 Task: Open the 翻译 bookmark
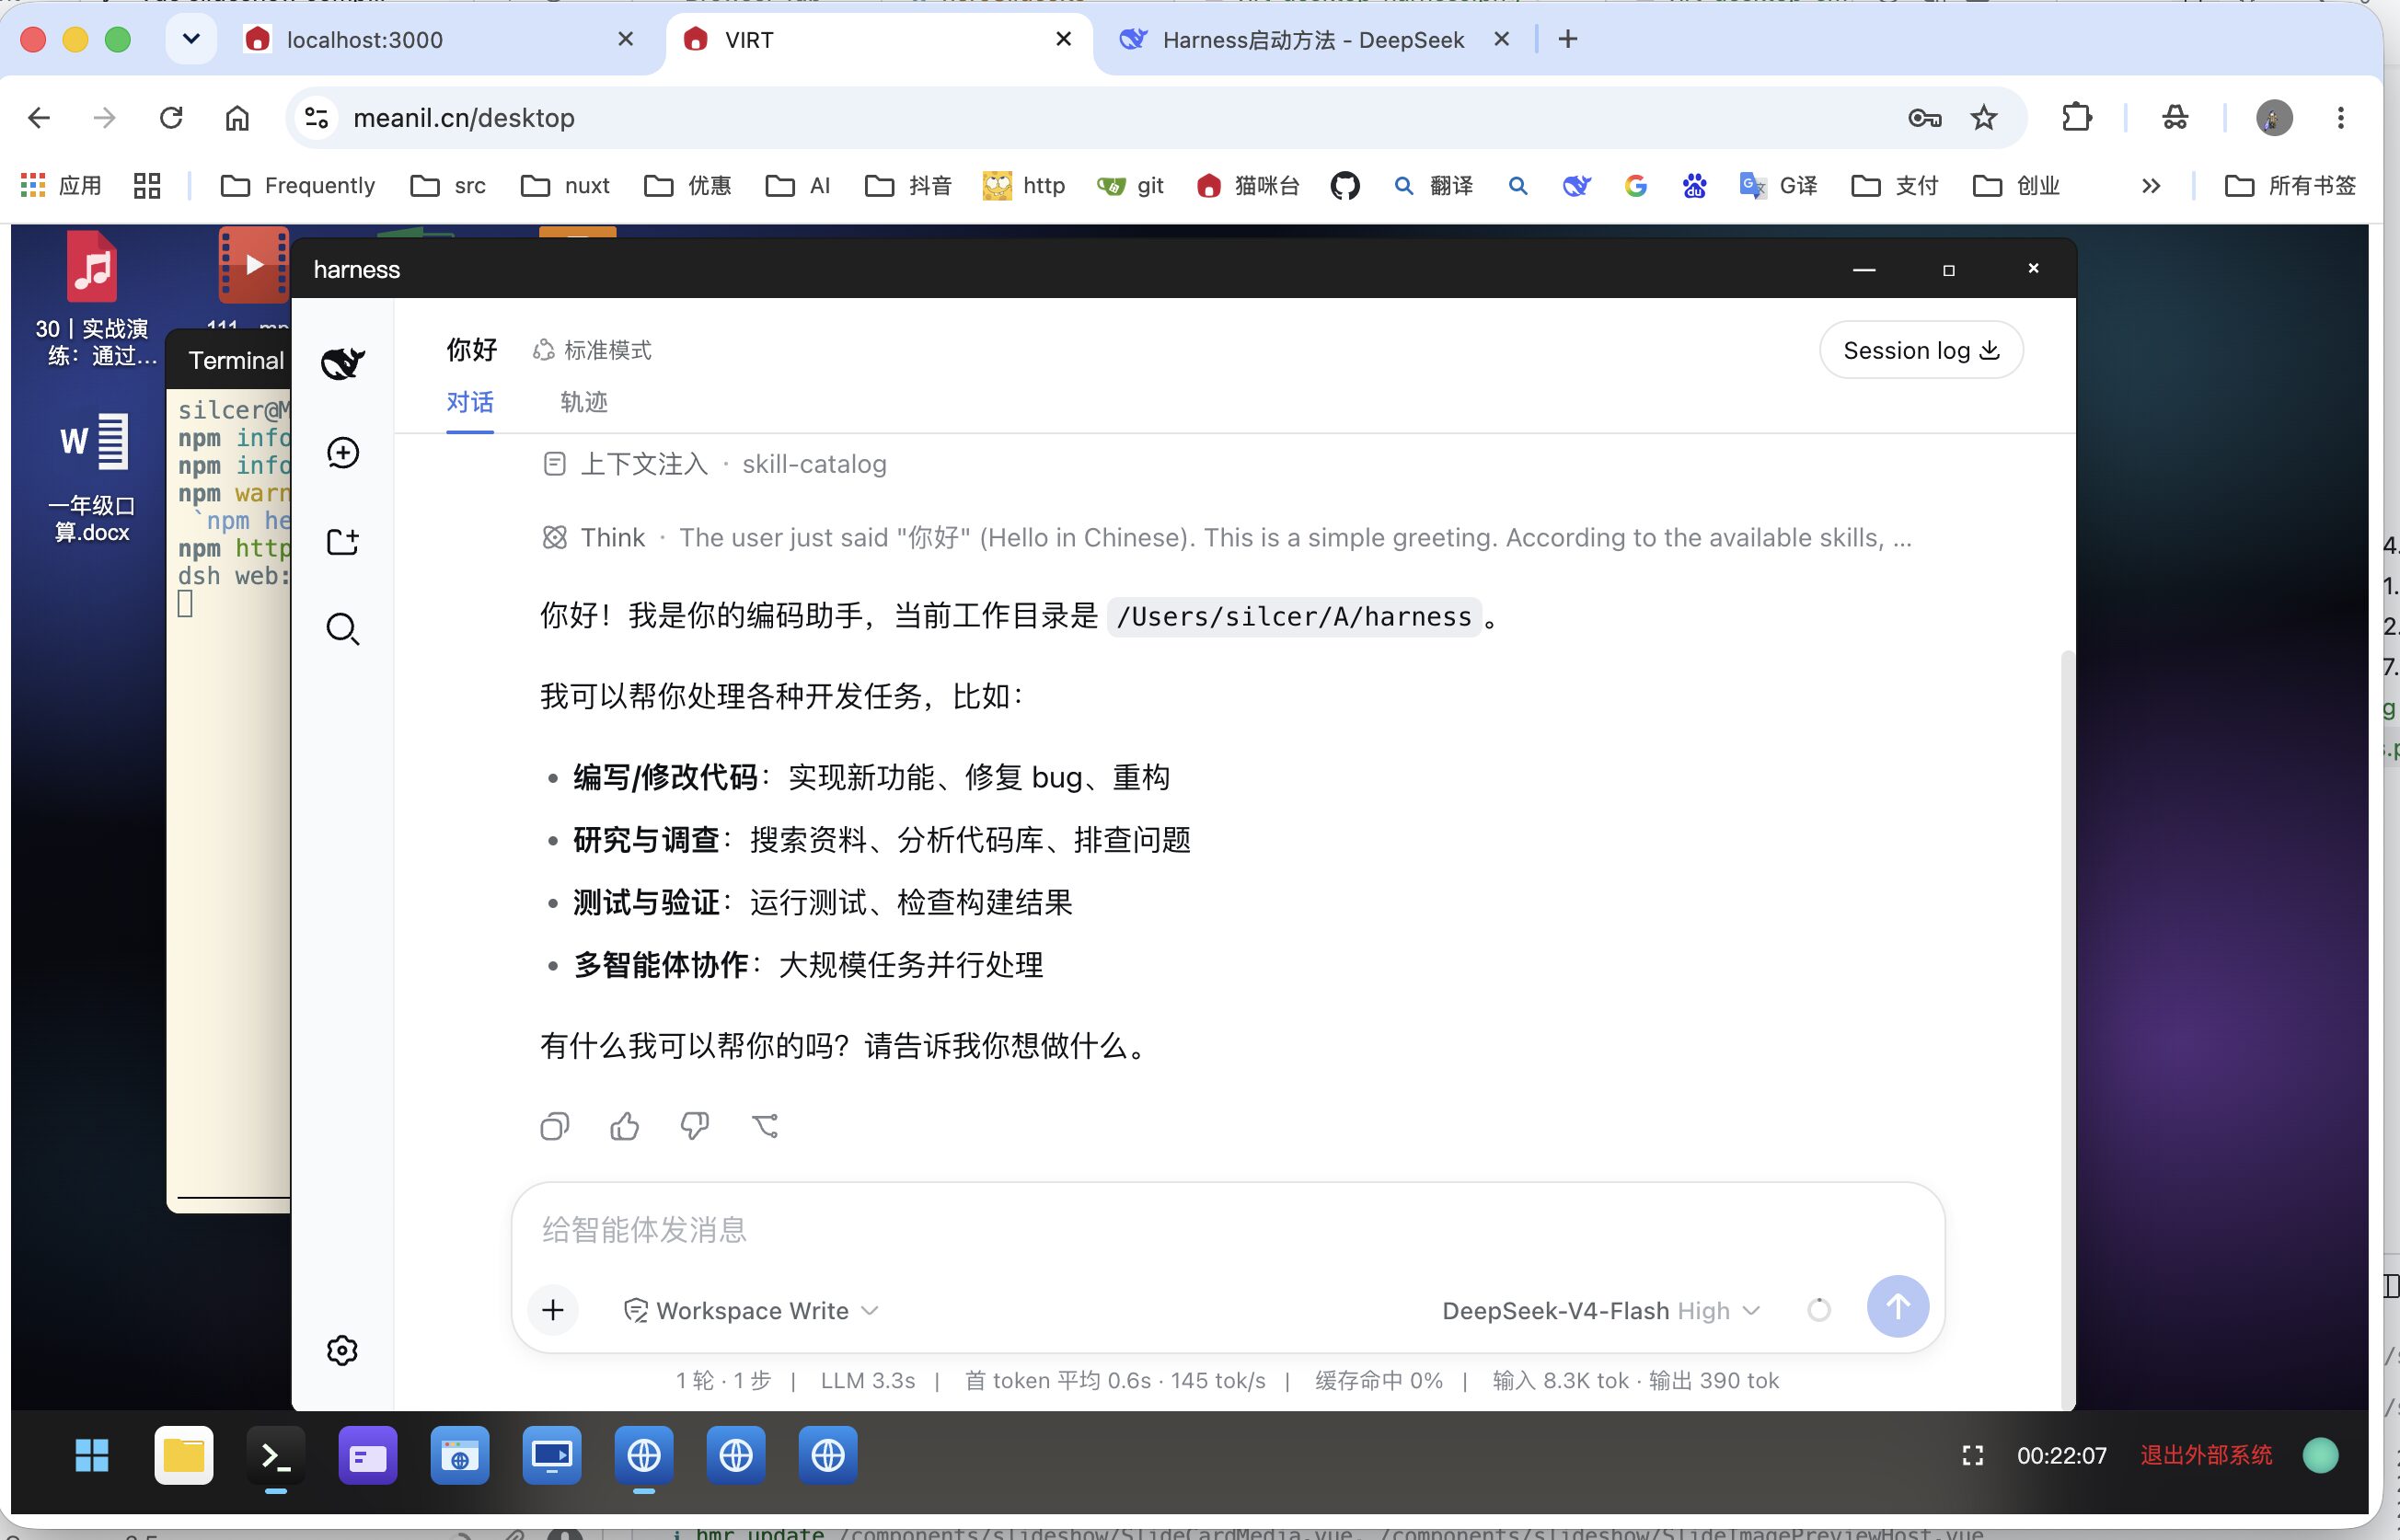pyautogui.click(x=1434, y=185)
